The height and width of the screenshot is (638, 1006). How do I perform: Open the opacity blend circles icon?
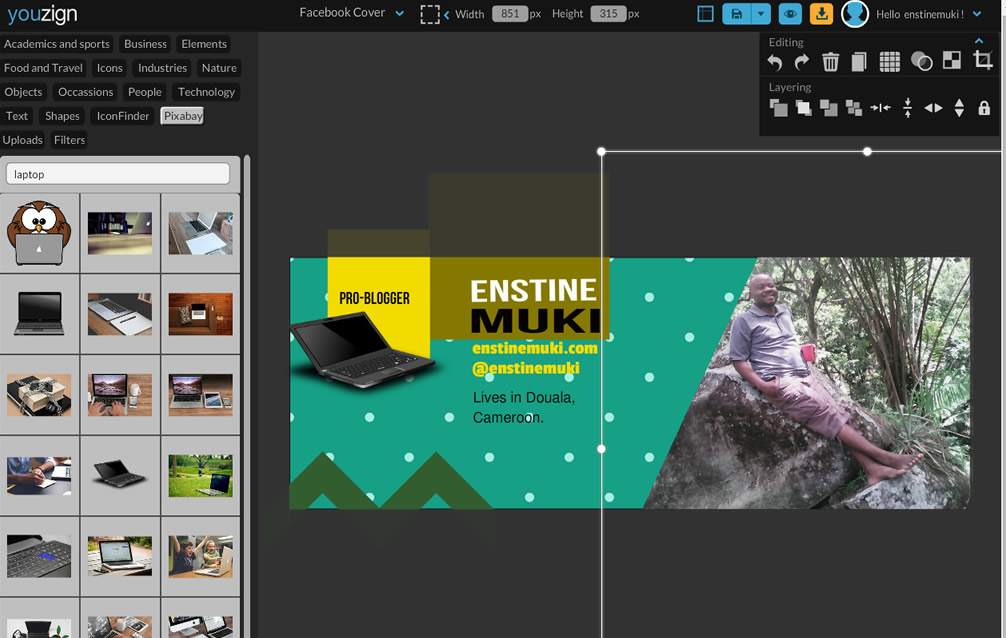pyautogui.click(x=921, y=62)
